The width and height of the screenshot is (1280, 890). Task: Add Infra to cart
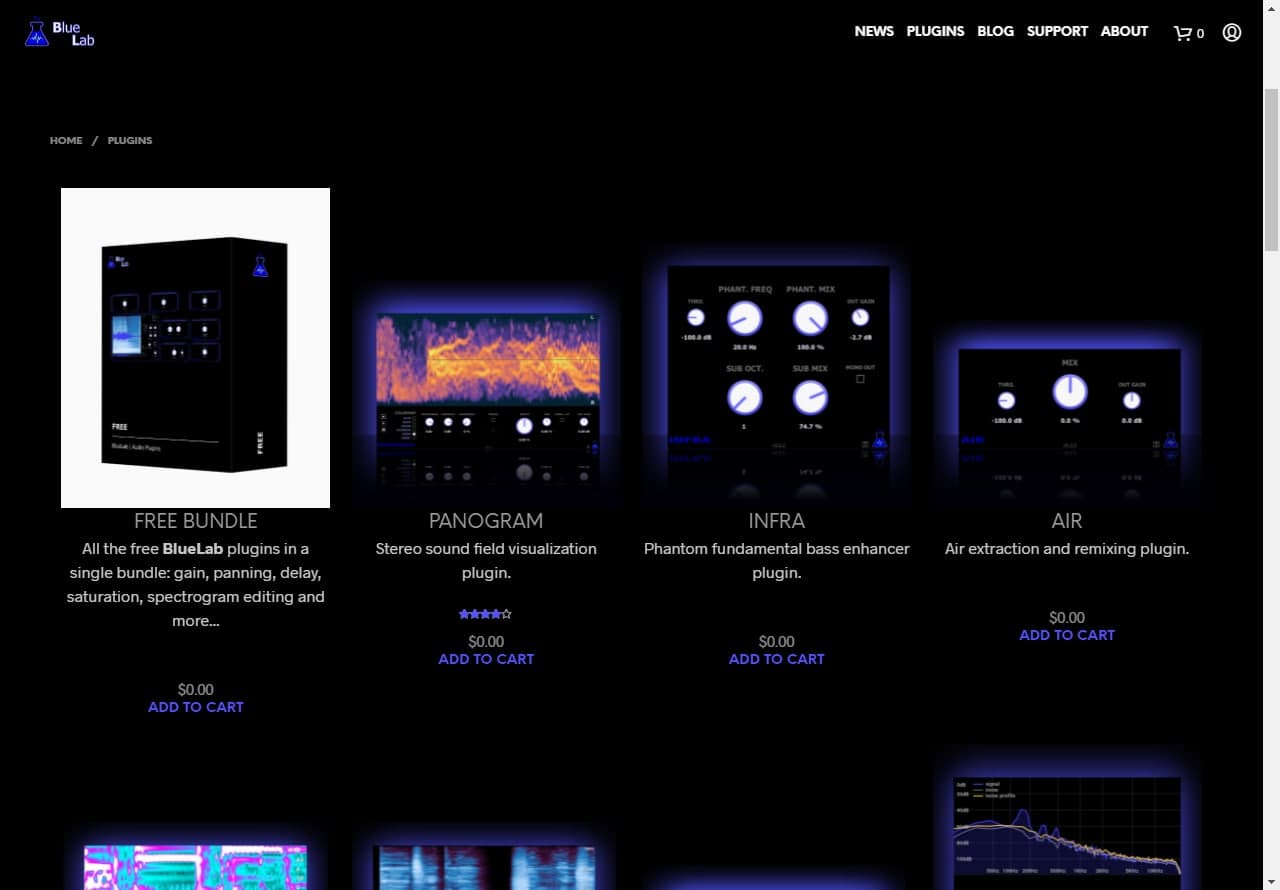pos(777,659)
